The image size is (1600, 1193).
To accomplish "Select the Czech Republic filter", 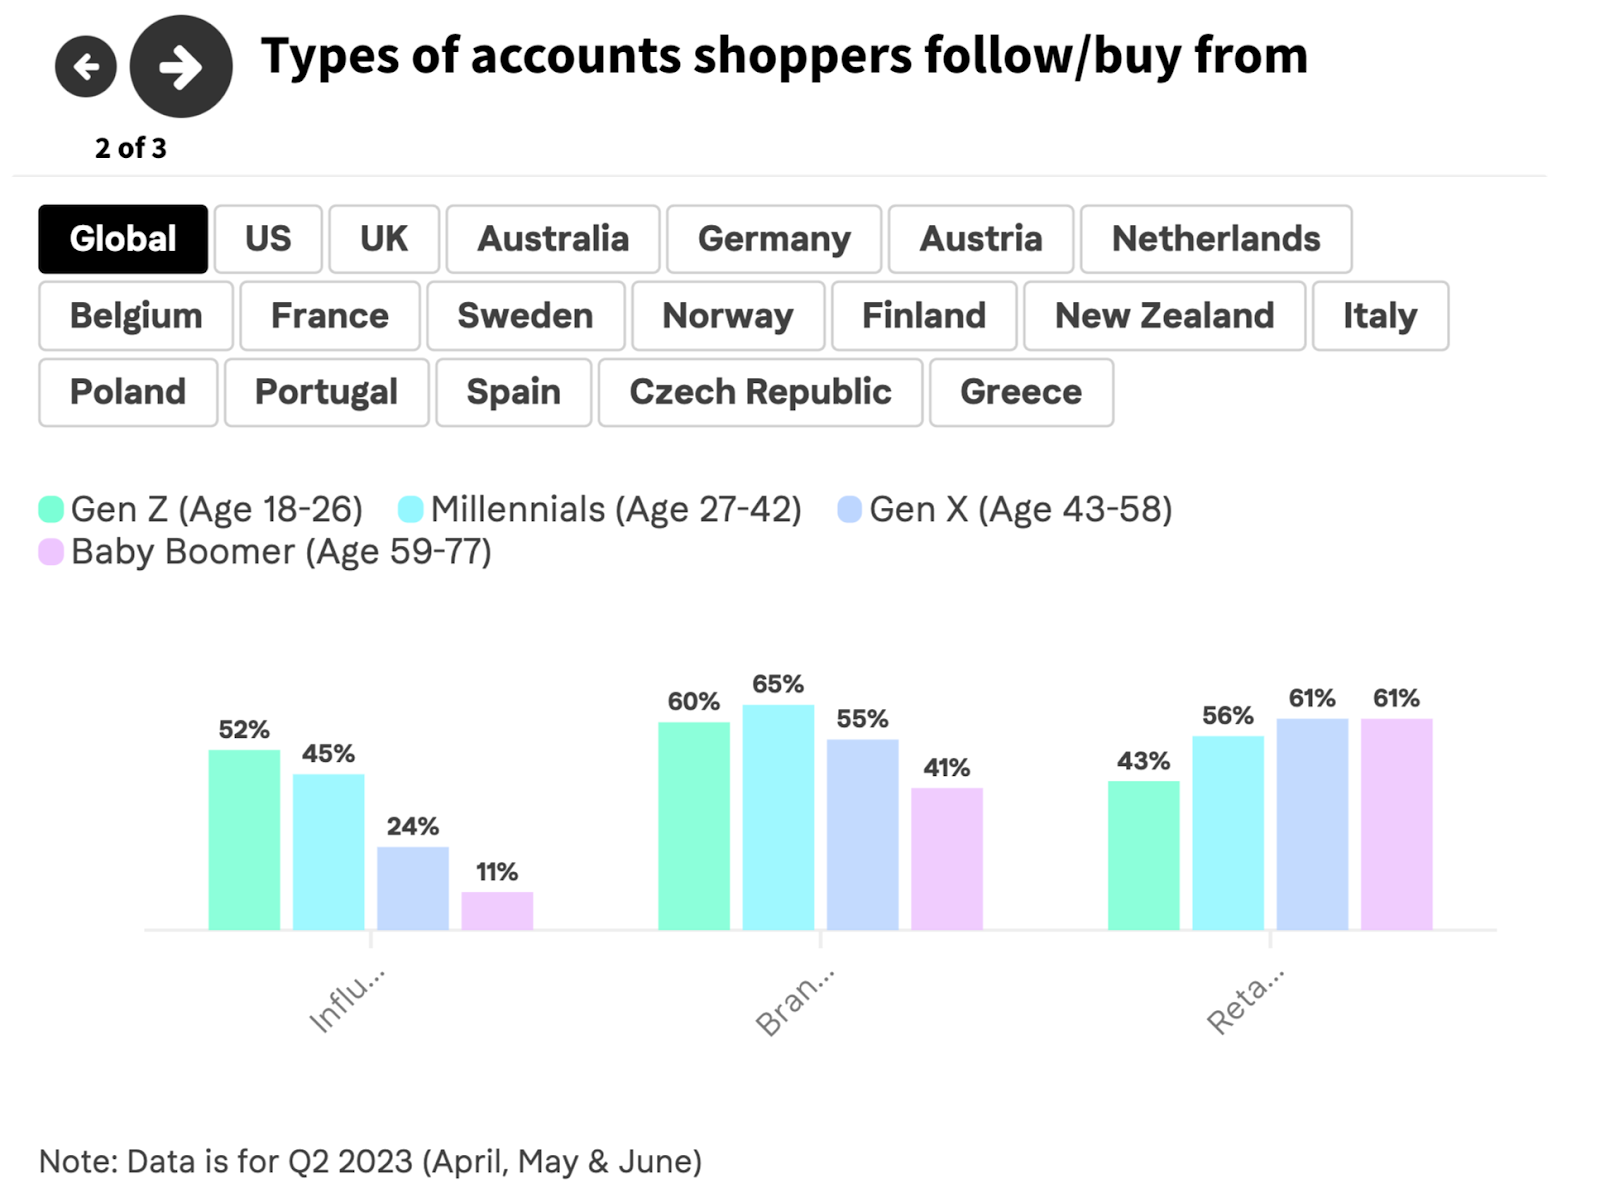I will click(x=759, y=392).
